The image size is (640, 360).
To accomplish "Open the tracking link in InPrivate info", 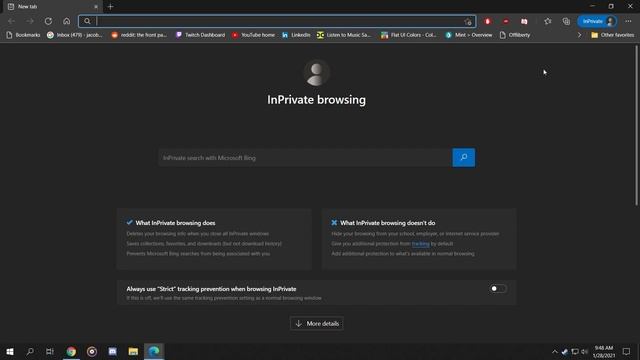I will click(x=420, y=244).
